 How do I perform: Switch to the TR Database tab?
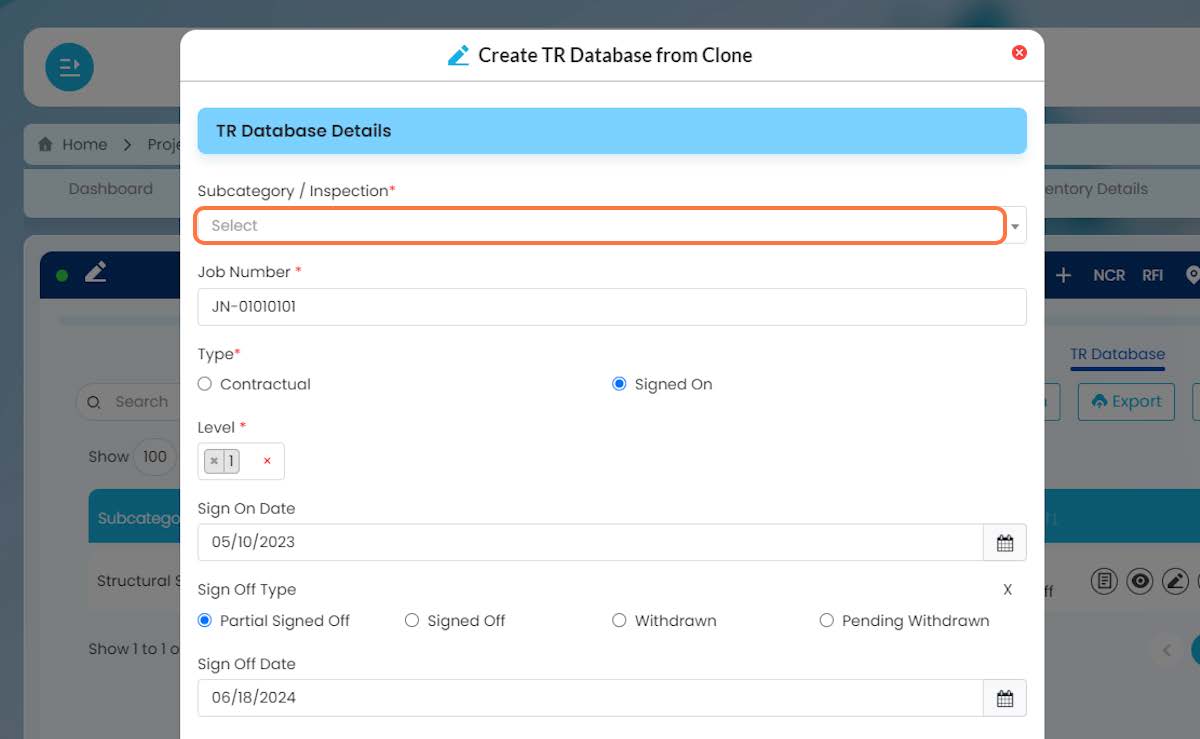[x=1117, y=354]
